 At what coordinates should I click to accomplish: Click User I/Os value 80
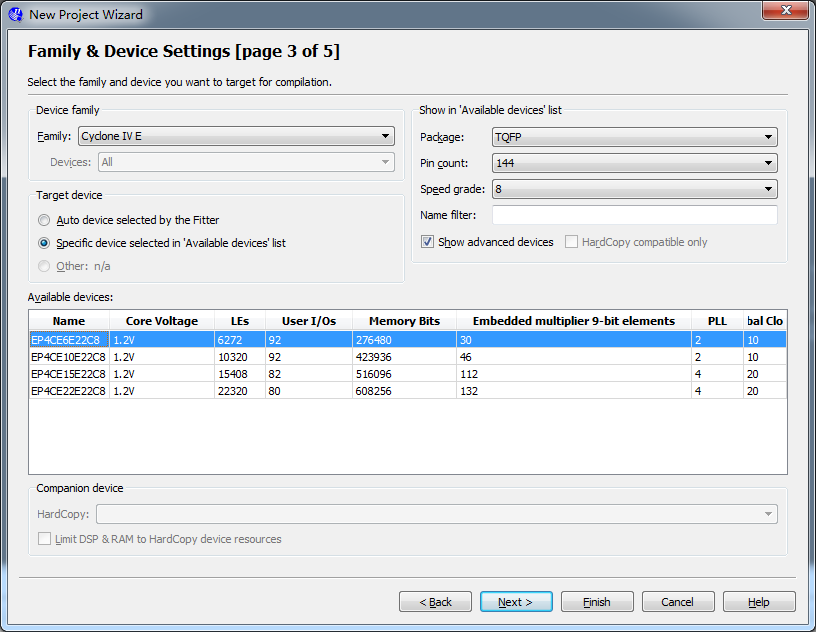[274, 391]
